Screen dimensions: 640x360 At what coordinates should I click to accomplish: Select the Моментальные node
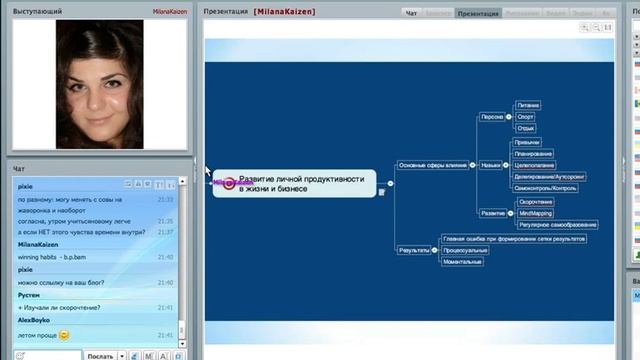(462, 262)
